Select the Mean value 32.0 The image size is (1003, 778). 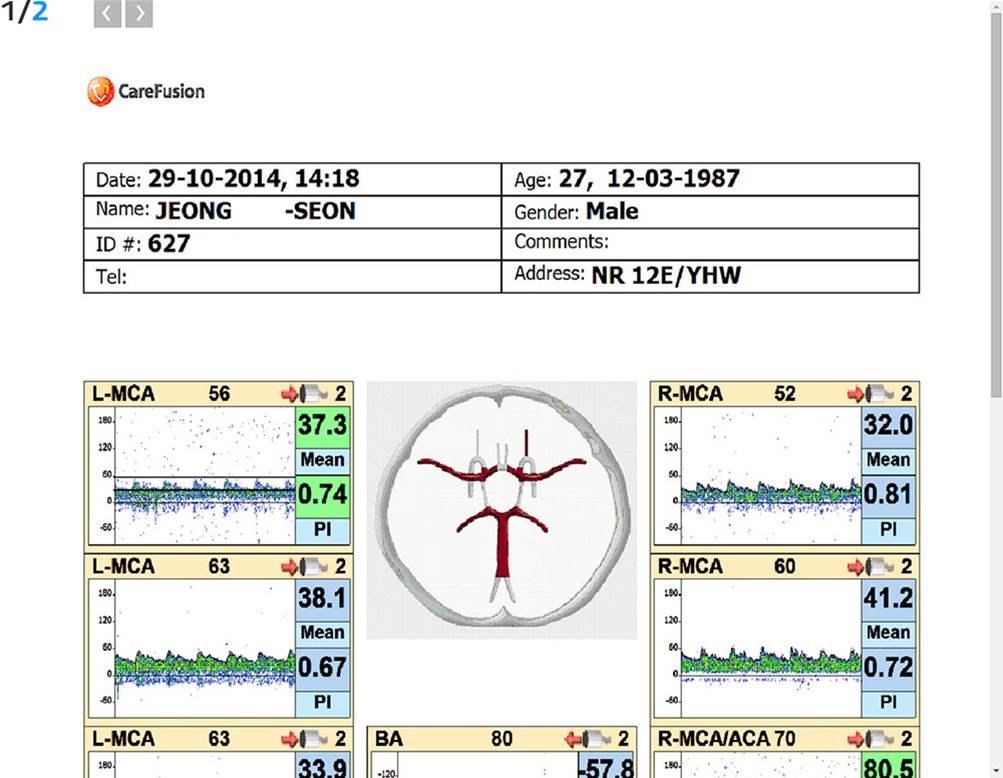pos(888,425)
